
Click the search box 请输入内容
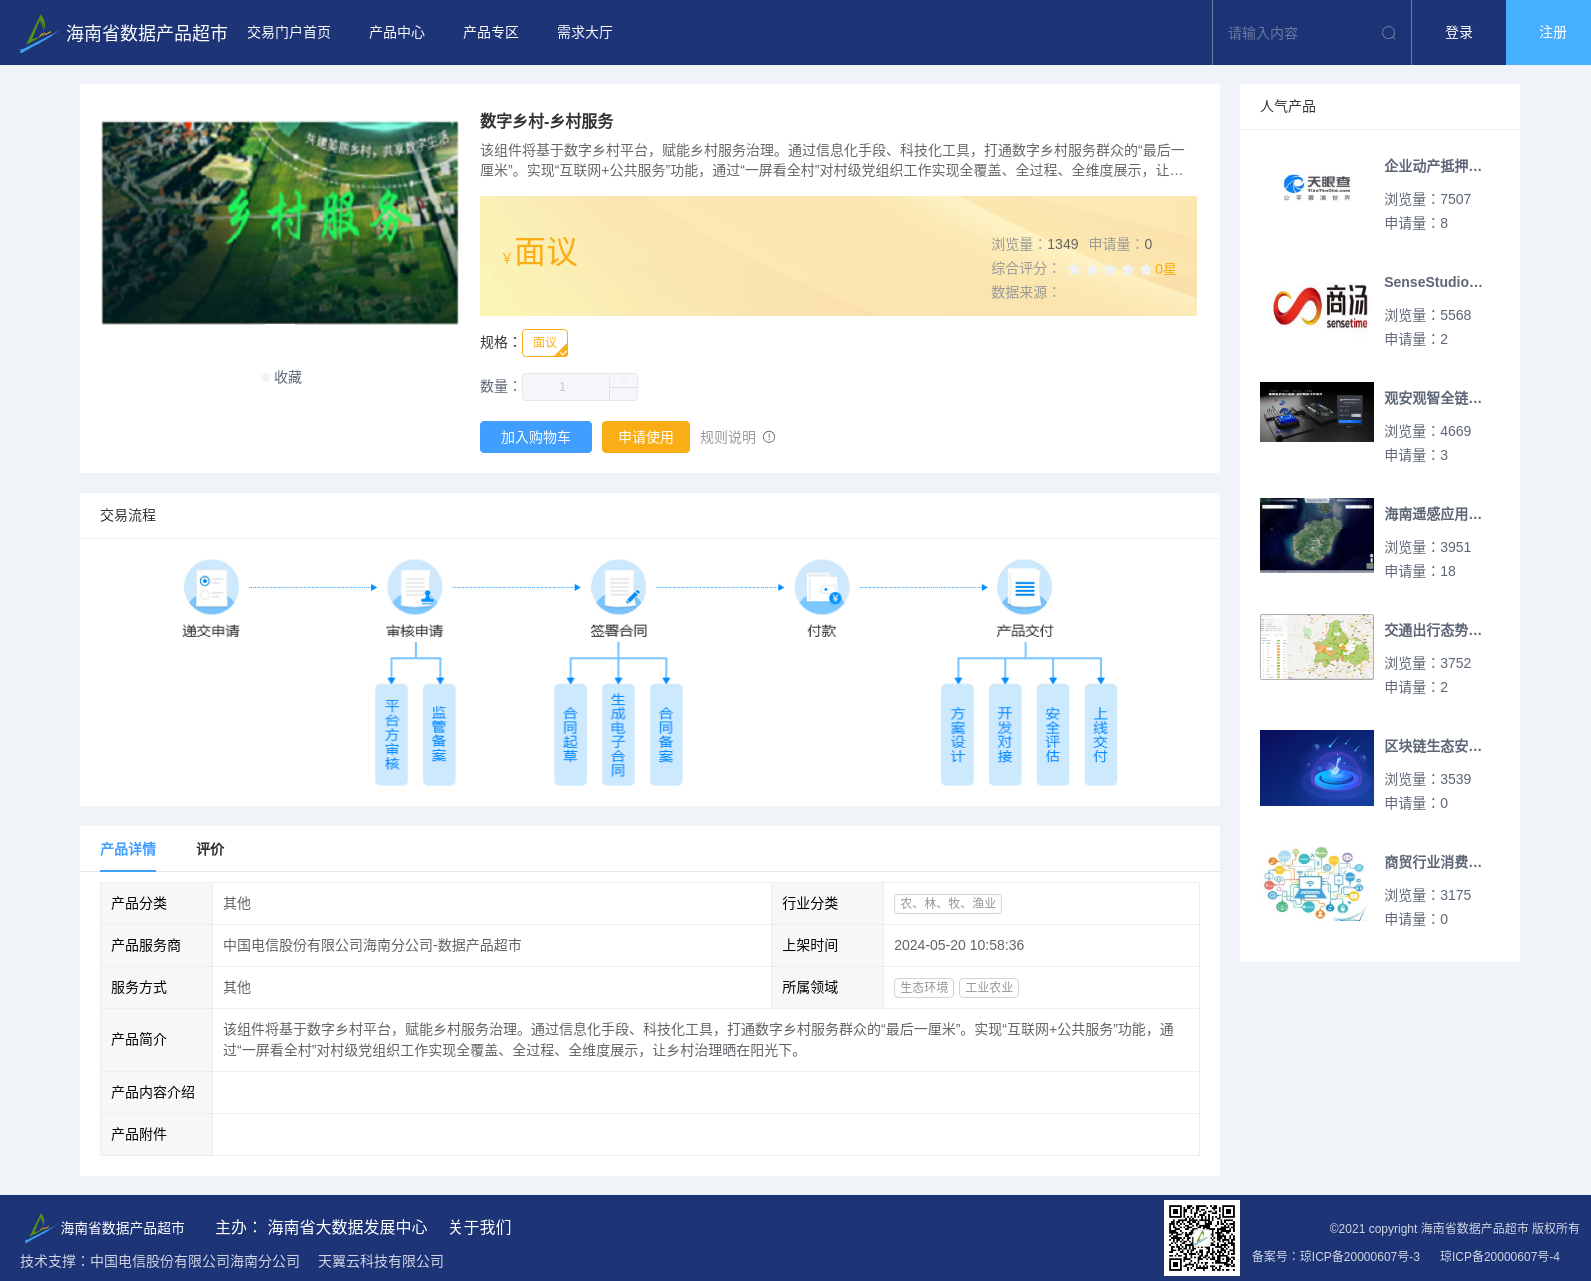click(1298, 33)
